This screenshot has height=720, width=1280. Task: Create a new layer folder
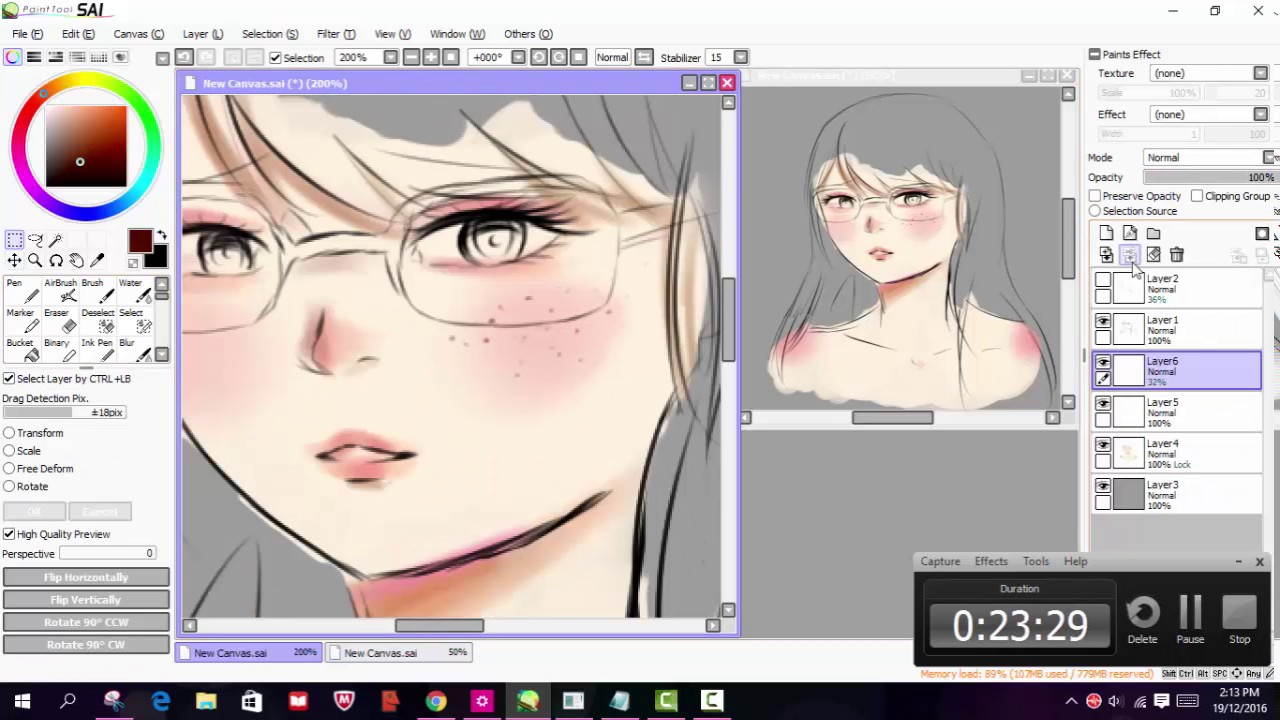1153,234
